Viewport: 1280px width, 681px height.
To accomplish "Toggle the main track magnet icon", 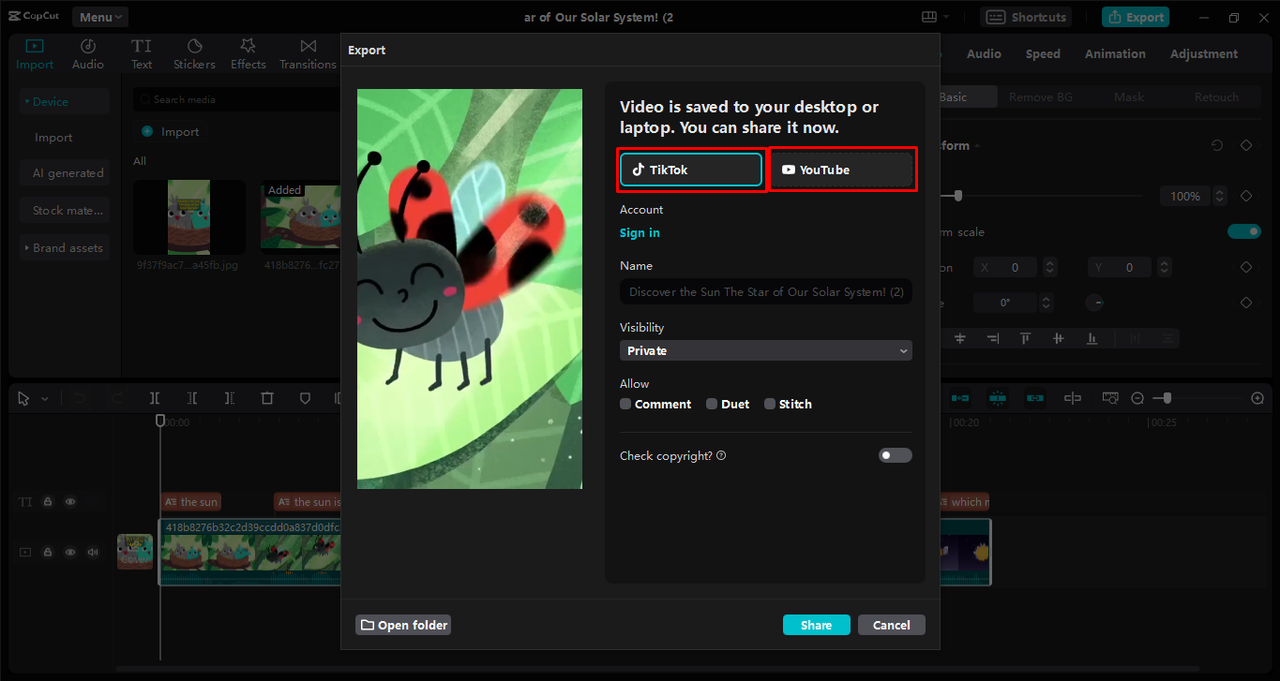I will click(960, 398).
